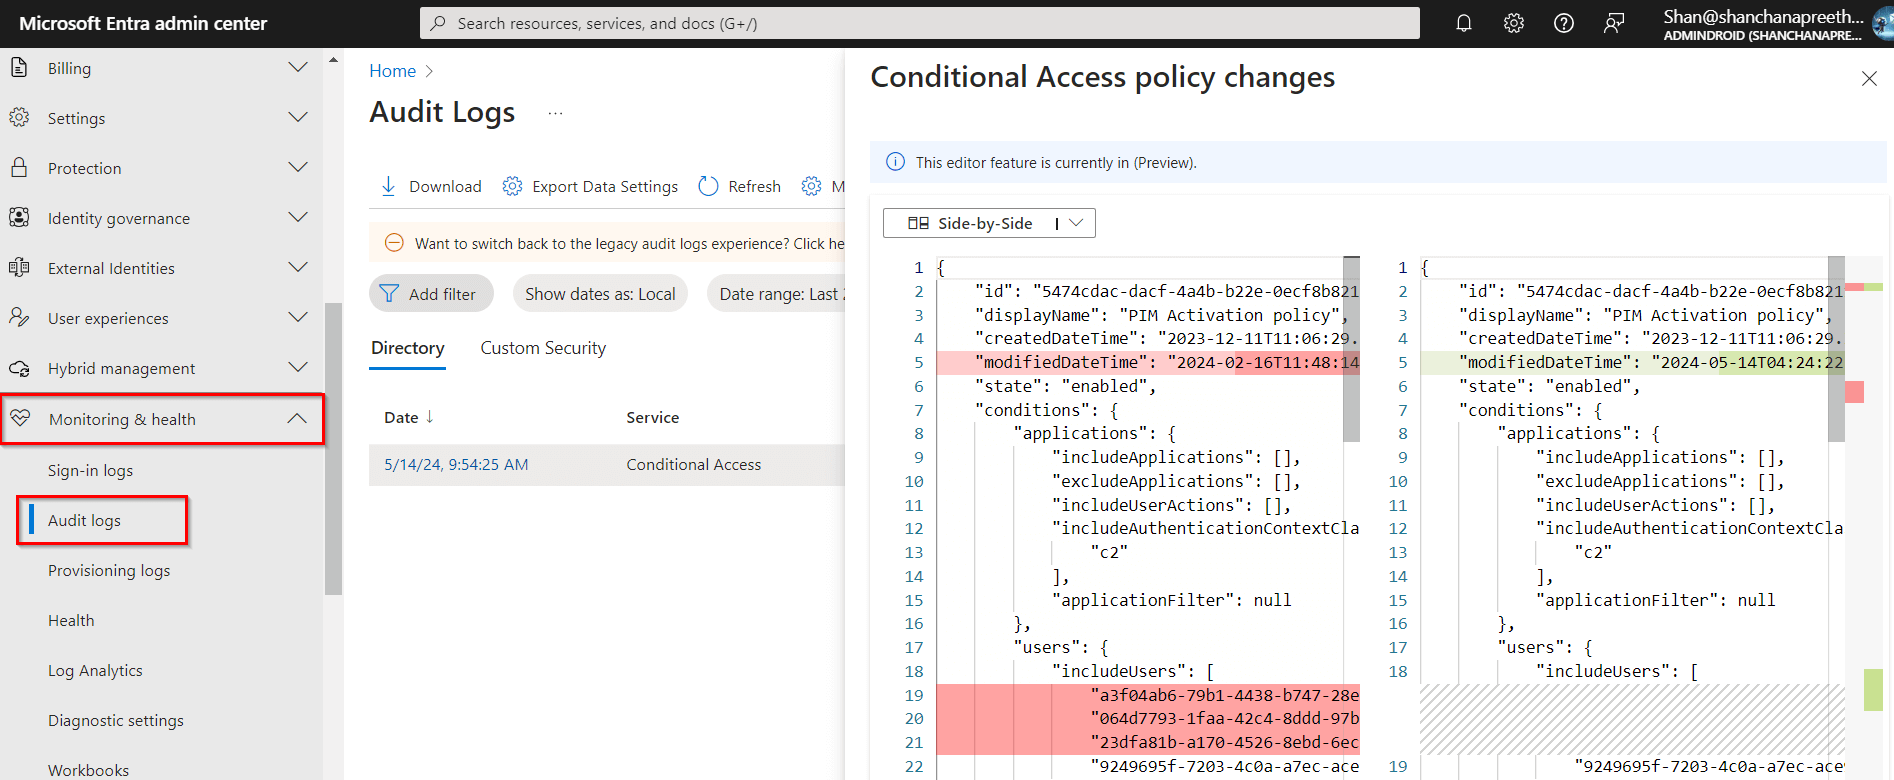
Task: Click the Settings gear icon in sidebar
Action: [19, 117]
